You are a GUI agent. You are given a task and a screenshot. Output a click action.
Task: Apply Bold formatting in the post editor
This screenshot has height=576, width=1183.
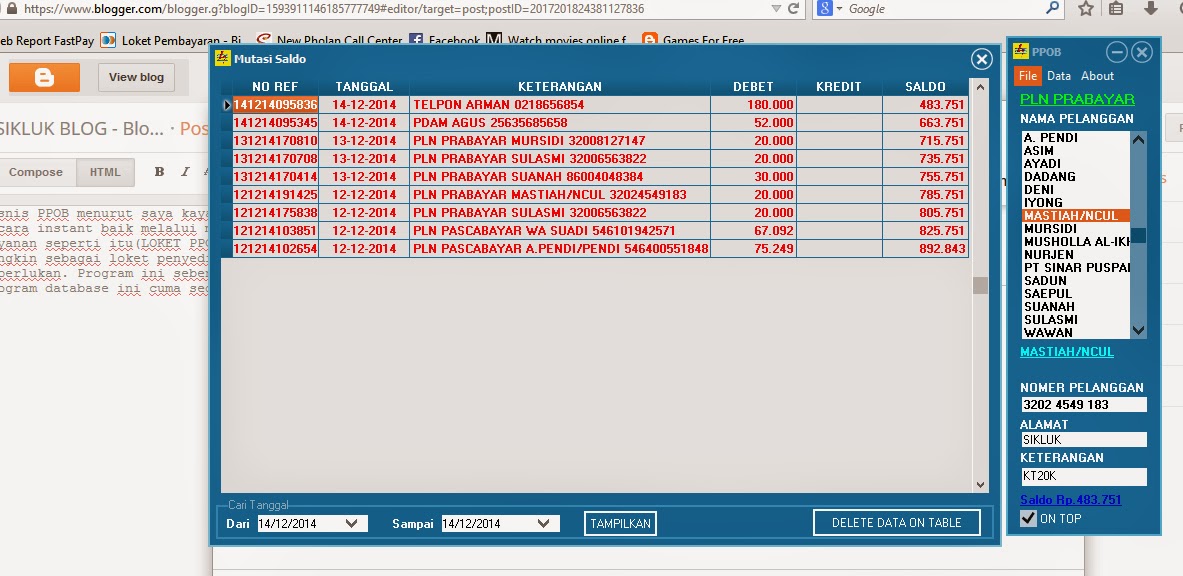pos(158,171)
